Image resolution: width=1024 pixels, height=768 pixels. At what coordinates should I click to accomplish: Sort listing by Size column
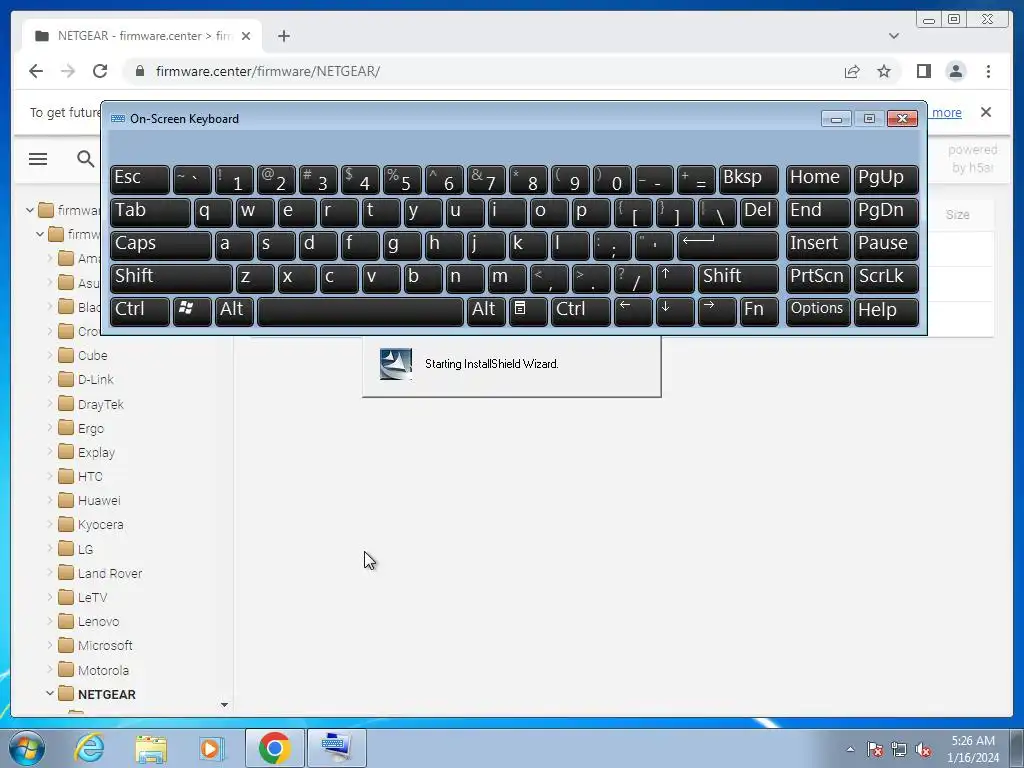click(x=957, y=214)
